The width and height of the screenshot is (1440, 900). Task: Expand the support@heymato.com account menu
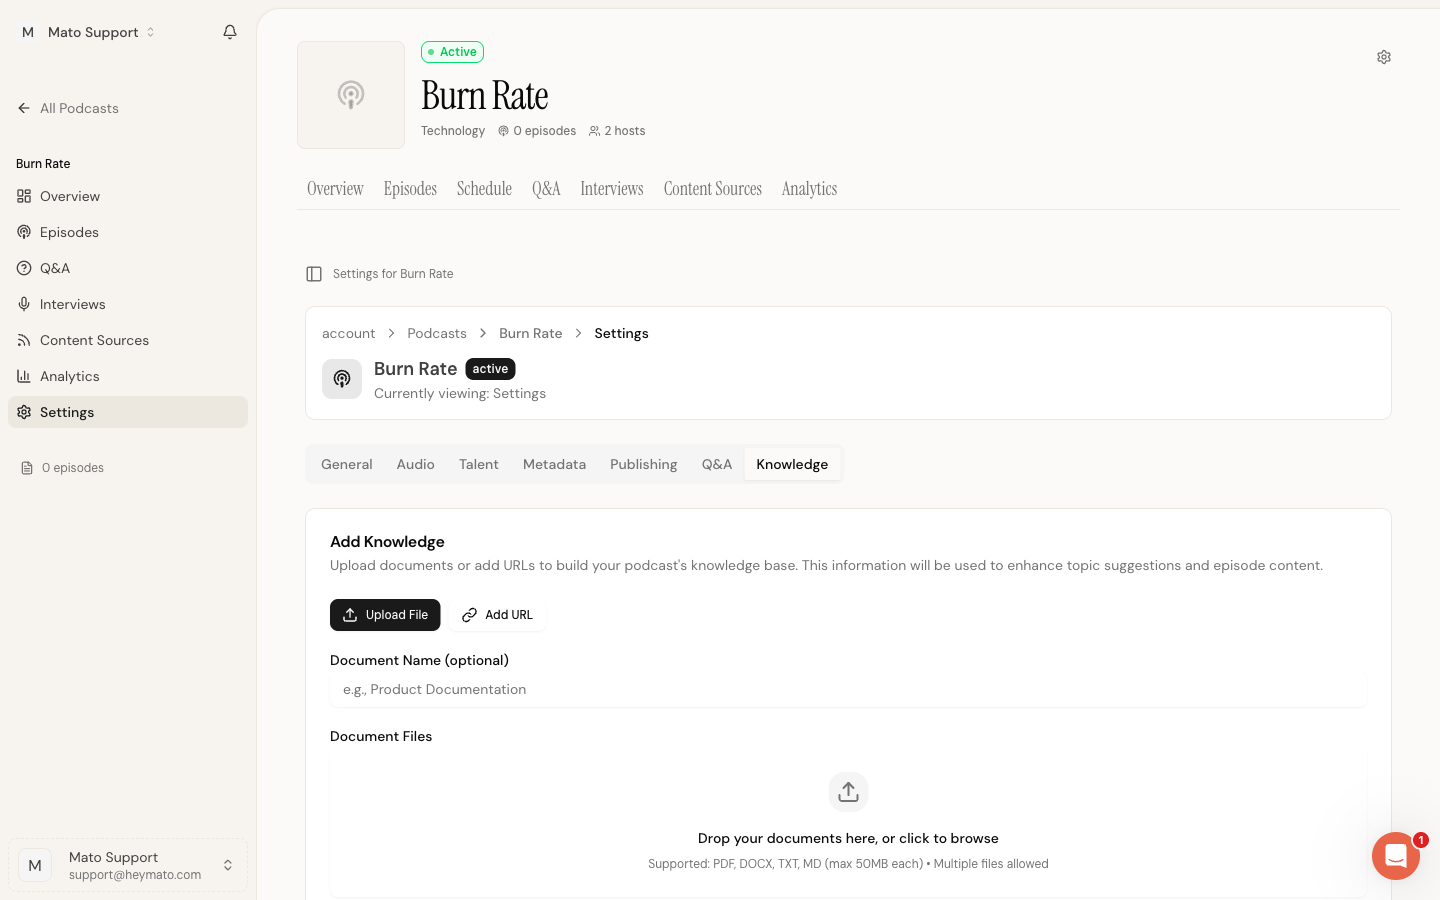pos(128,865)
